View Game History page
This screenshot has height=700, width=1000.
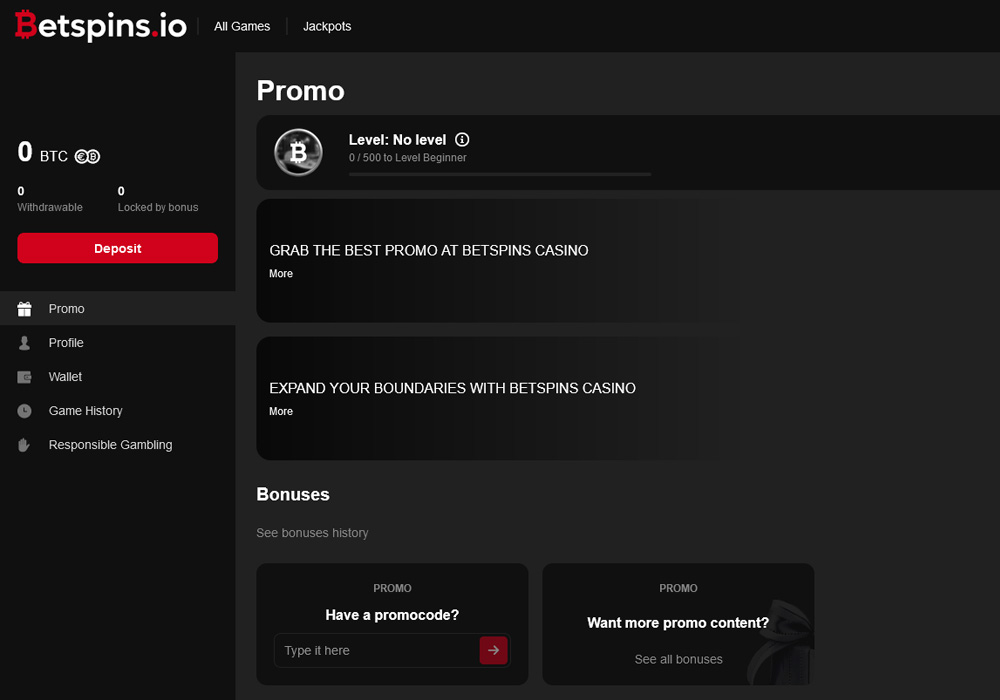[x=118, y=411]
